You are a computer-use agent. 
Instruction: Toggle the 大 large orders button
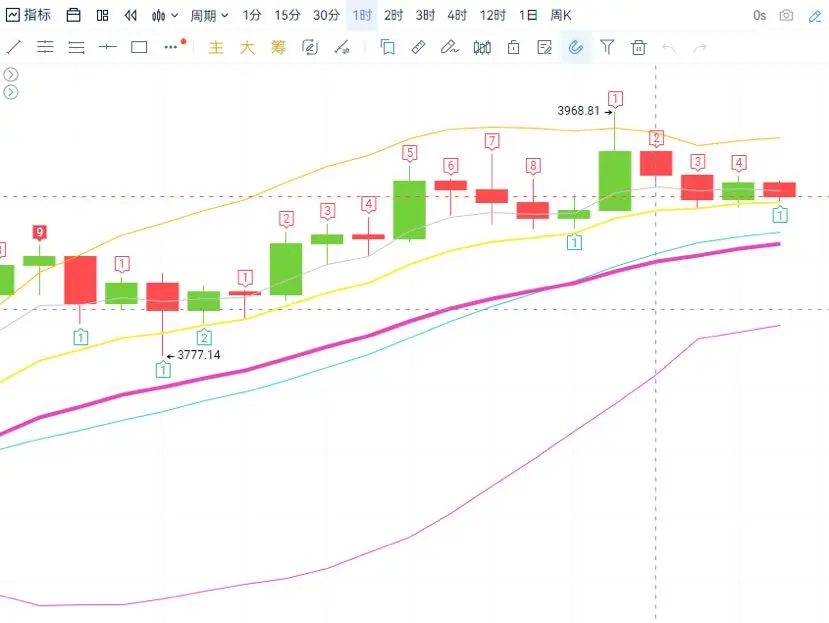click(247, 48)
